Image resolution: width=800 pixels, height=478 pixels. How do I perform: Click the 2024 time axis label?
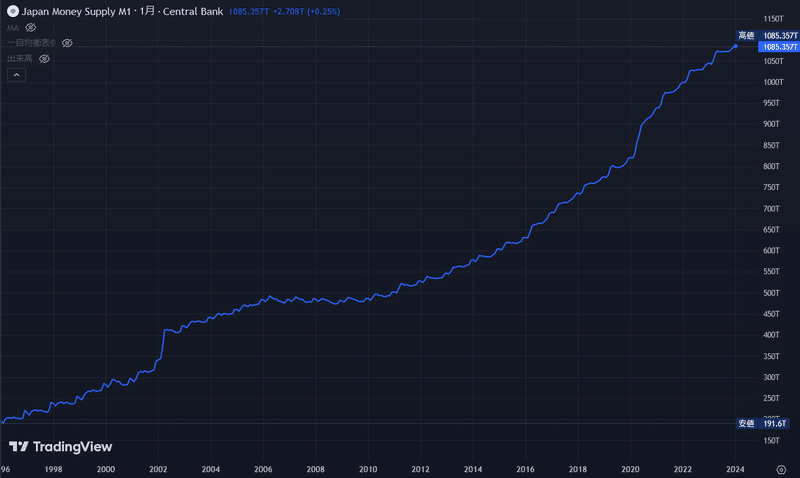point(735,469)
